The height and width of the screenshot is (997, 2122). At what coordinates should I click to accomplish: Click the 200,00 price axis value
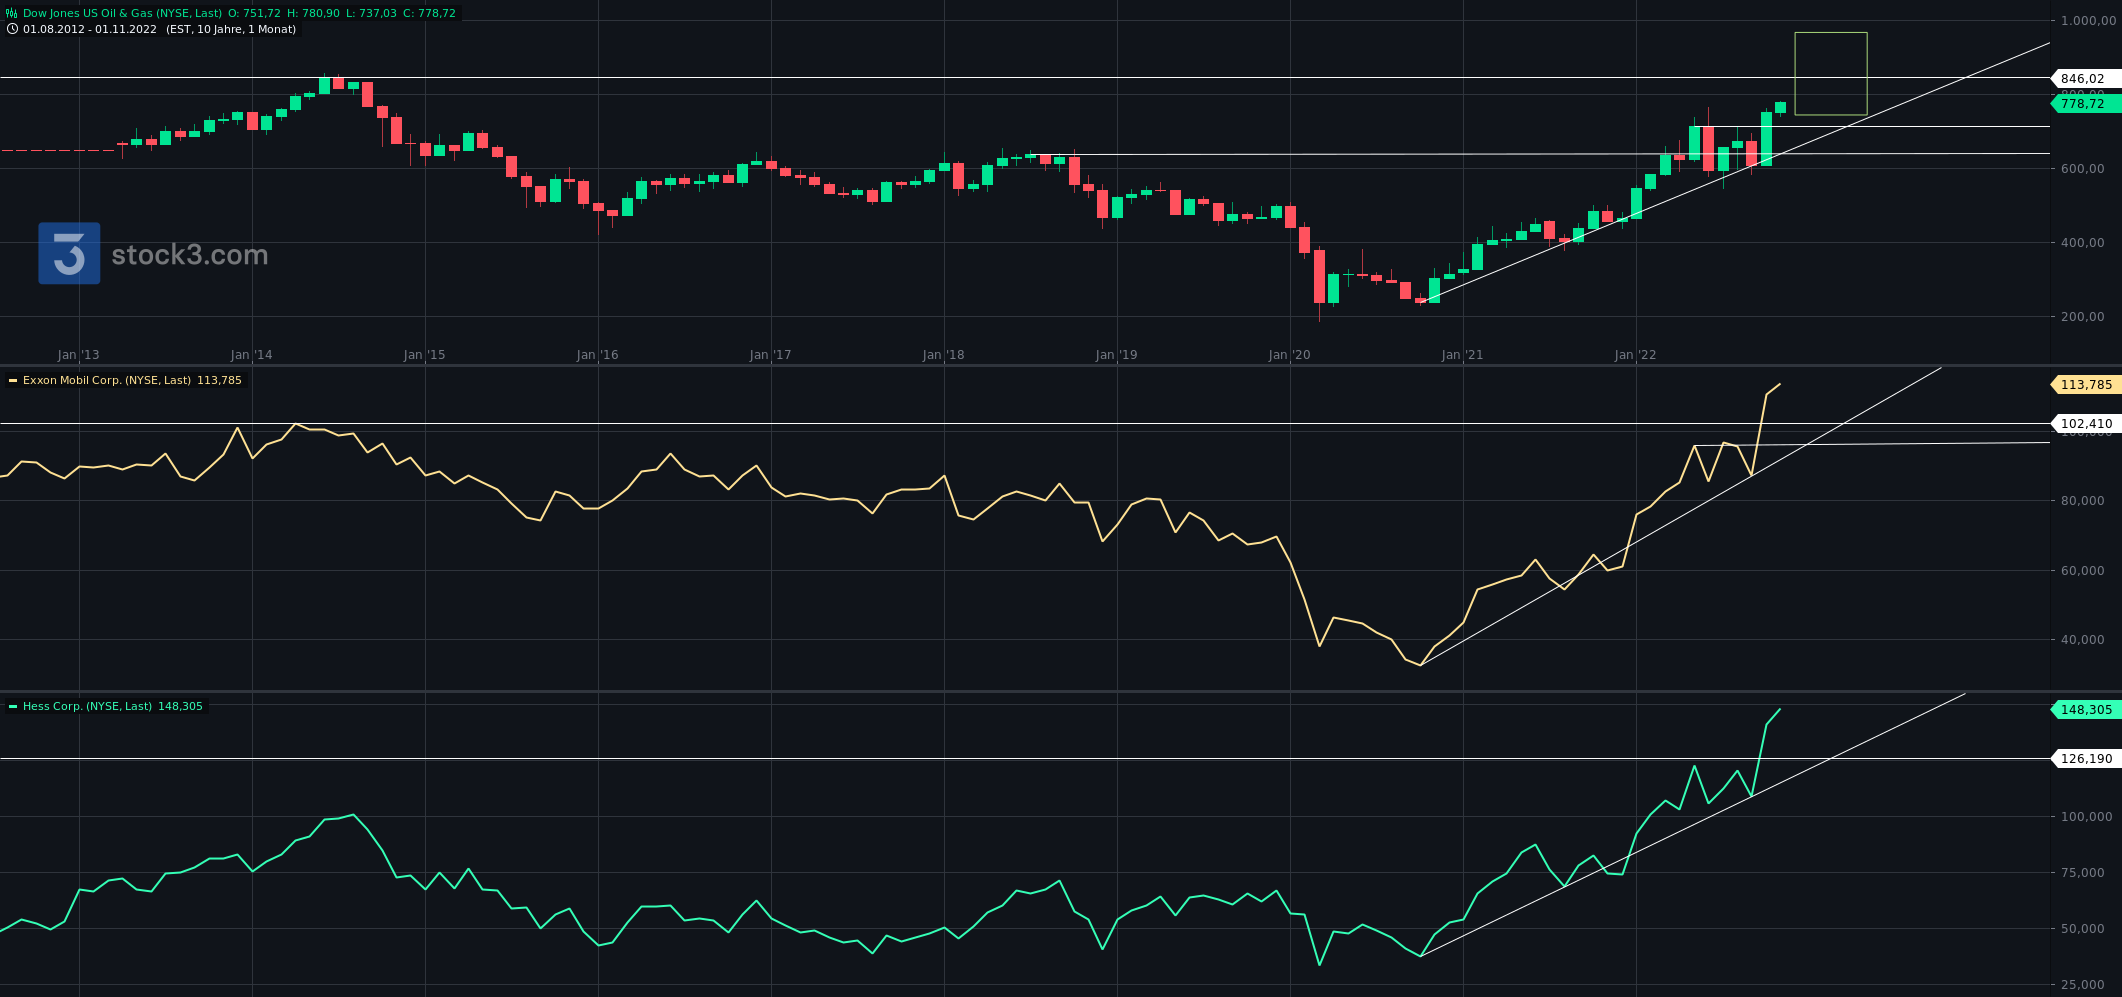[x=2083, y=317]
